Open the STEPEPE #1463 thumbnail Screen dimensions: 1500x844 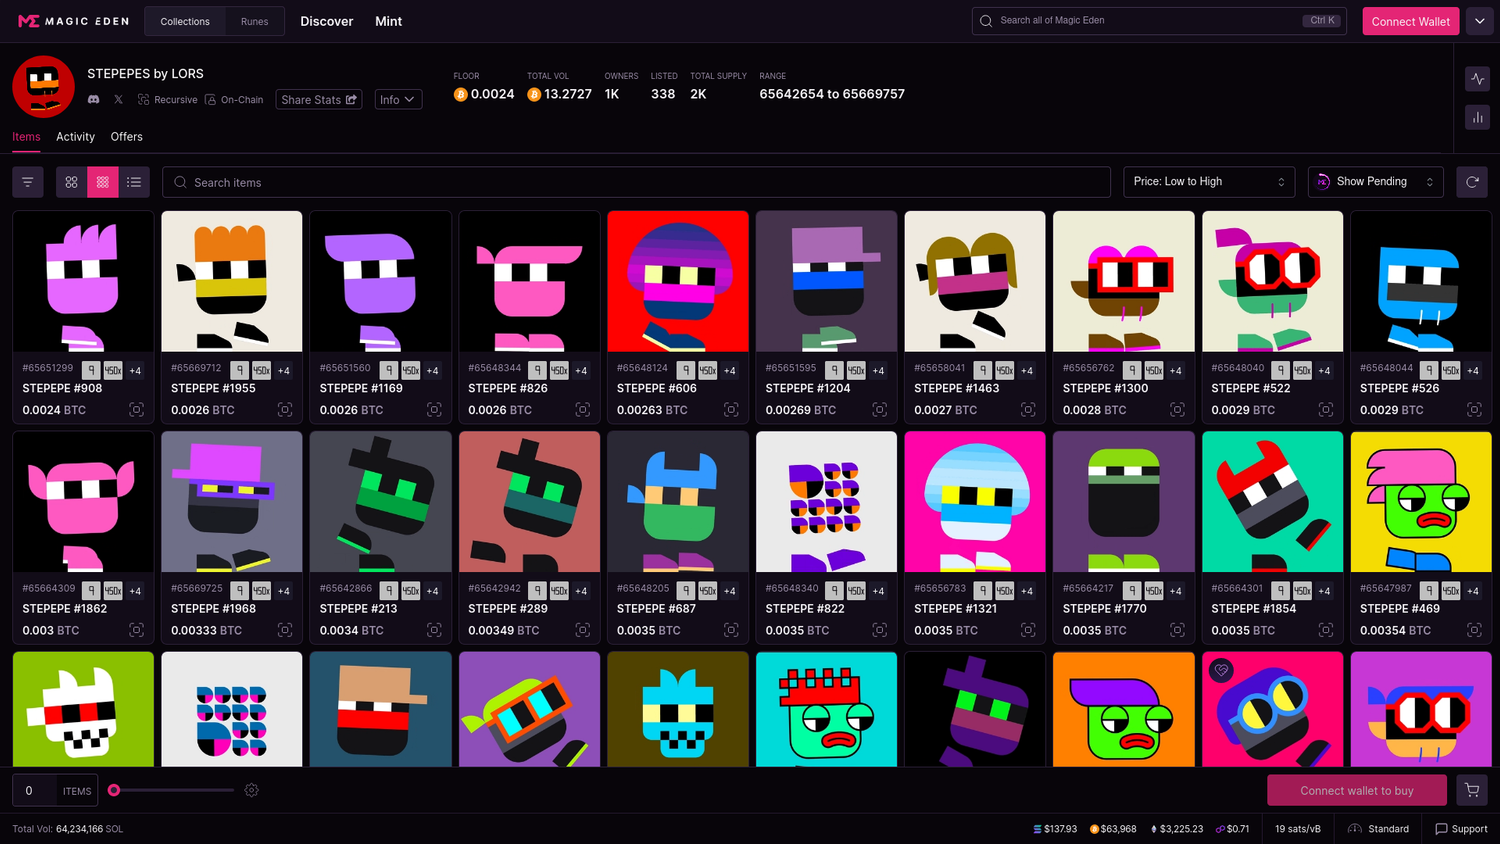[x=975, y=281]
